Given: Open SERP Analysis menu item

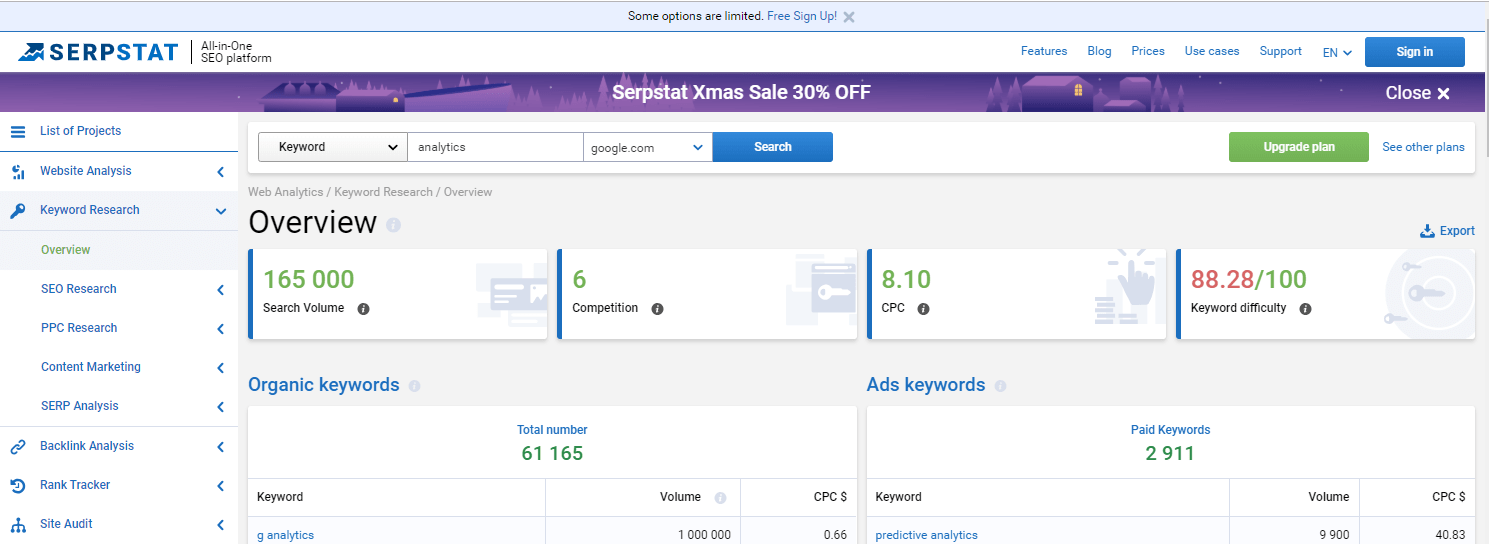Looking at the screenshot, I should 80,406.
